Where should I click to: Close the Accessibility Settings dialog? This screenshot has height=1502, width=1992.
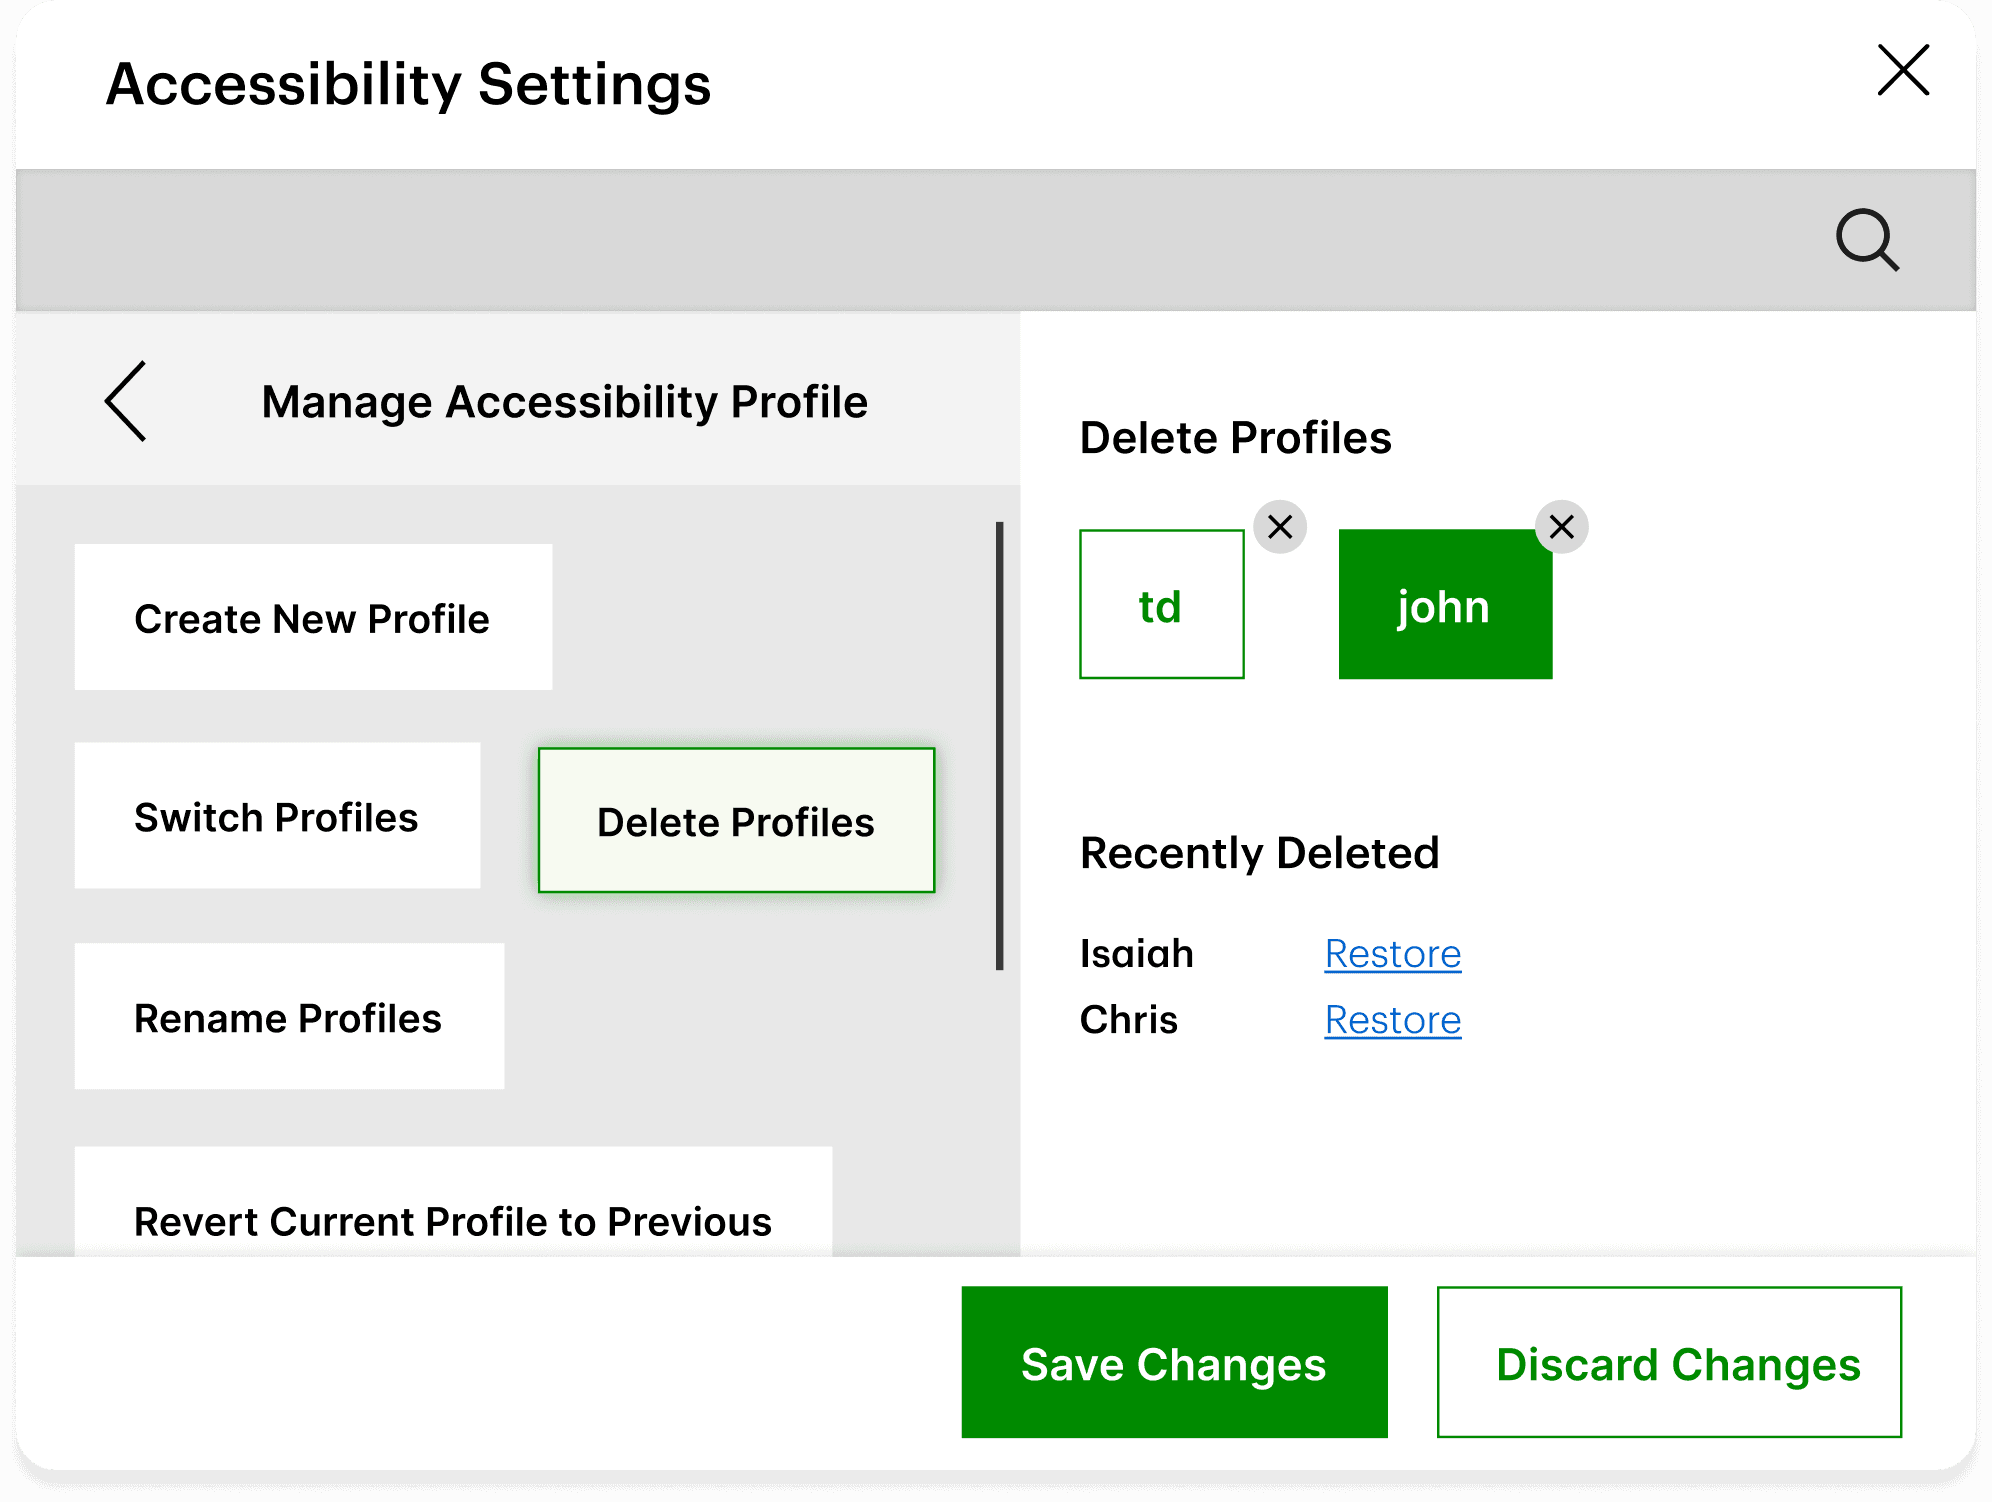coord(1902,70)
